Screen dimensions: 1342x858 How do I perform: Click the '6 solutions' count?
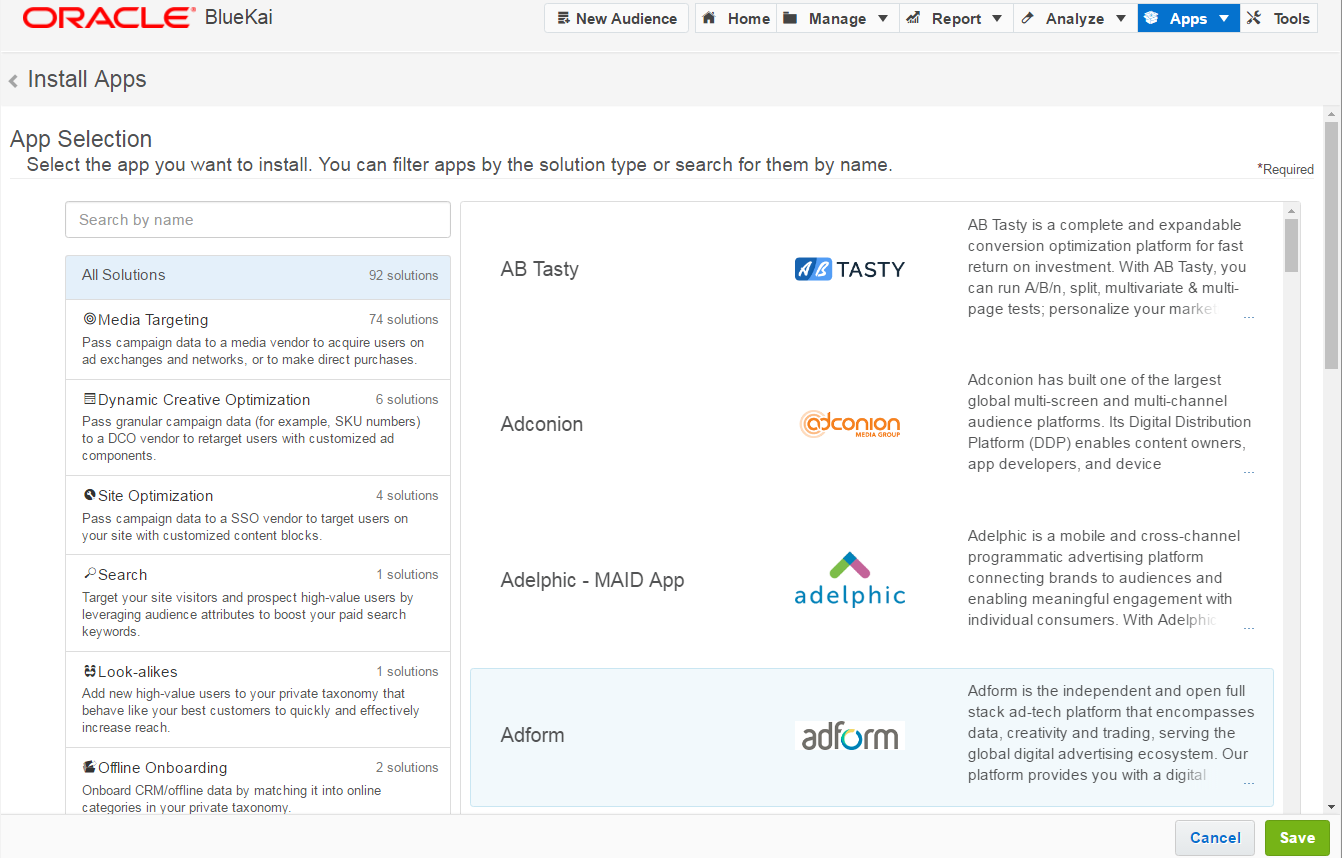[407, 399]
